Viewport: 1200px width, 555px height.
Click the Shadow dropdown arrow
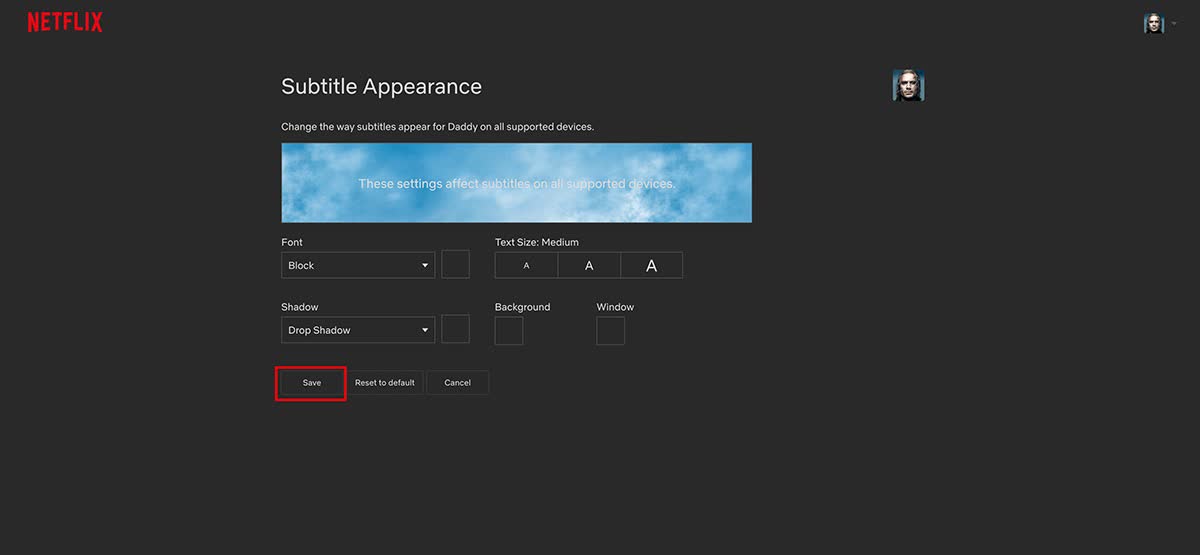tap(425, 331)
